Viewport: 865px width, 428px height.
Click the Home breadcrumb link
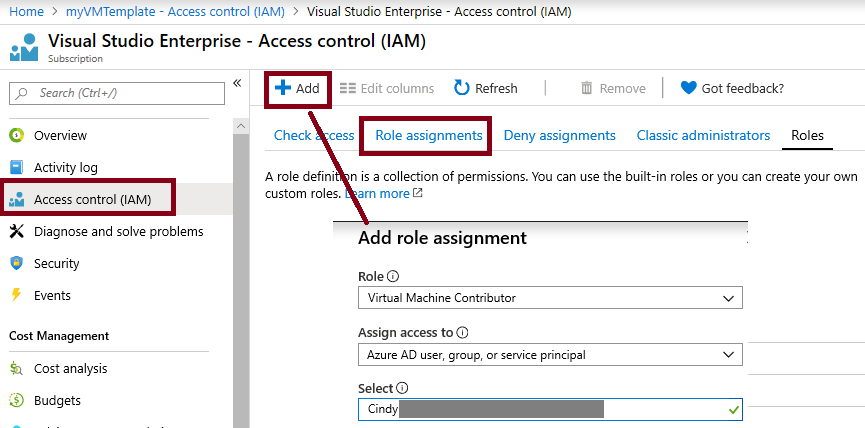tap(26, 12)
